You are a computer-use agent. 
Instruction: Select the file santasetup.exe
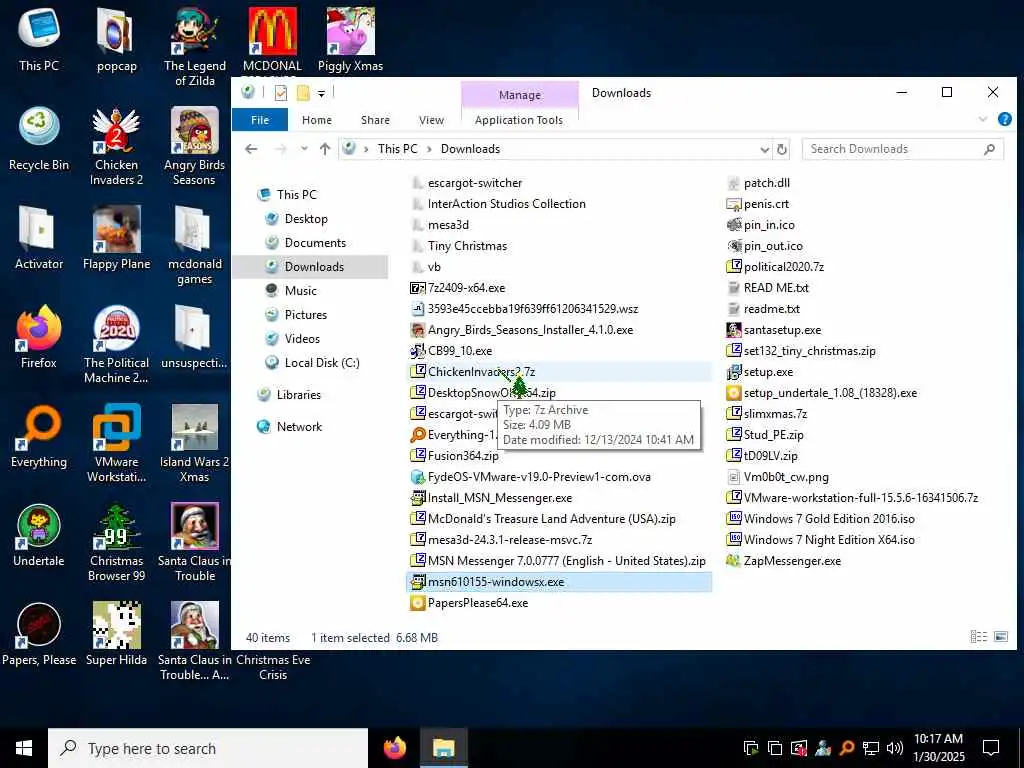click(x=782, y=330)
